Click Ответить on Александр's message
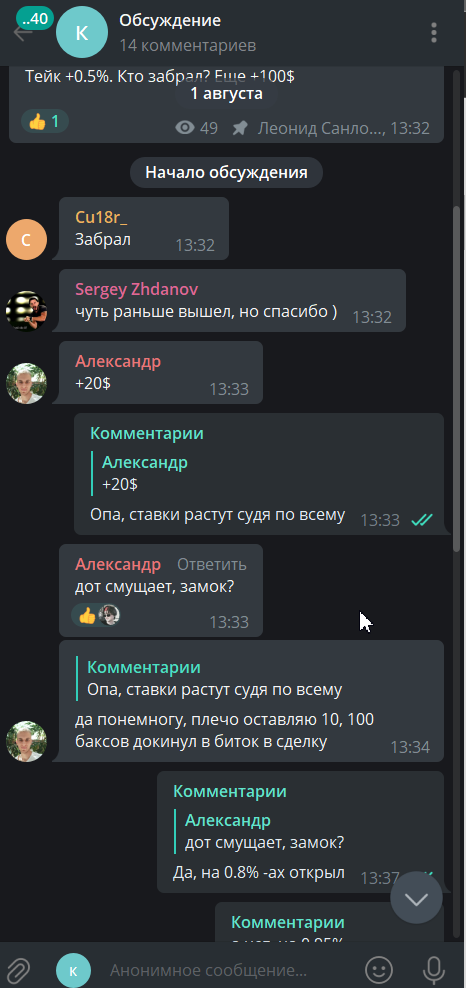Screen dimensions: 466x988 coord(212,565)
